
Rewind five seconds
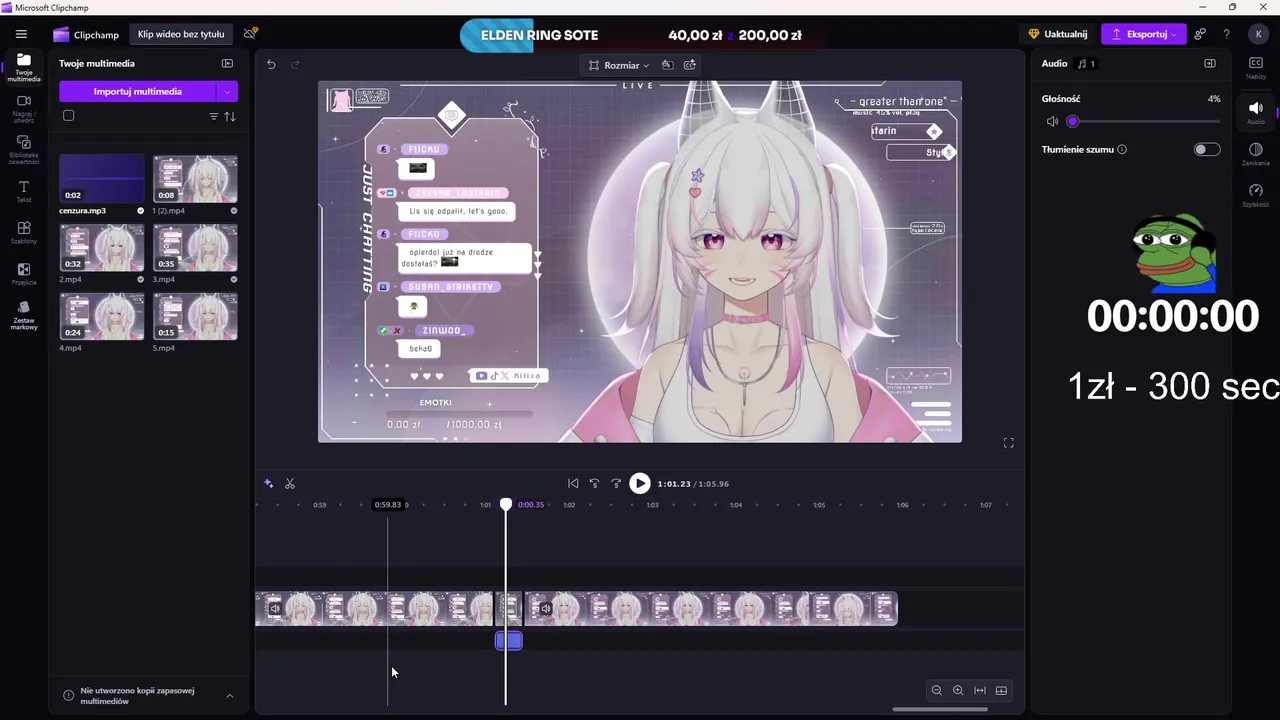tap(594, 483)
